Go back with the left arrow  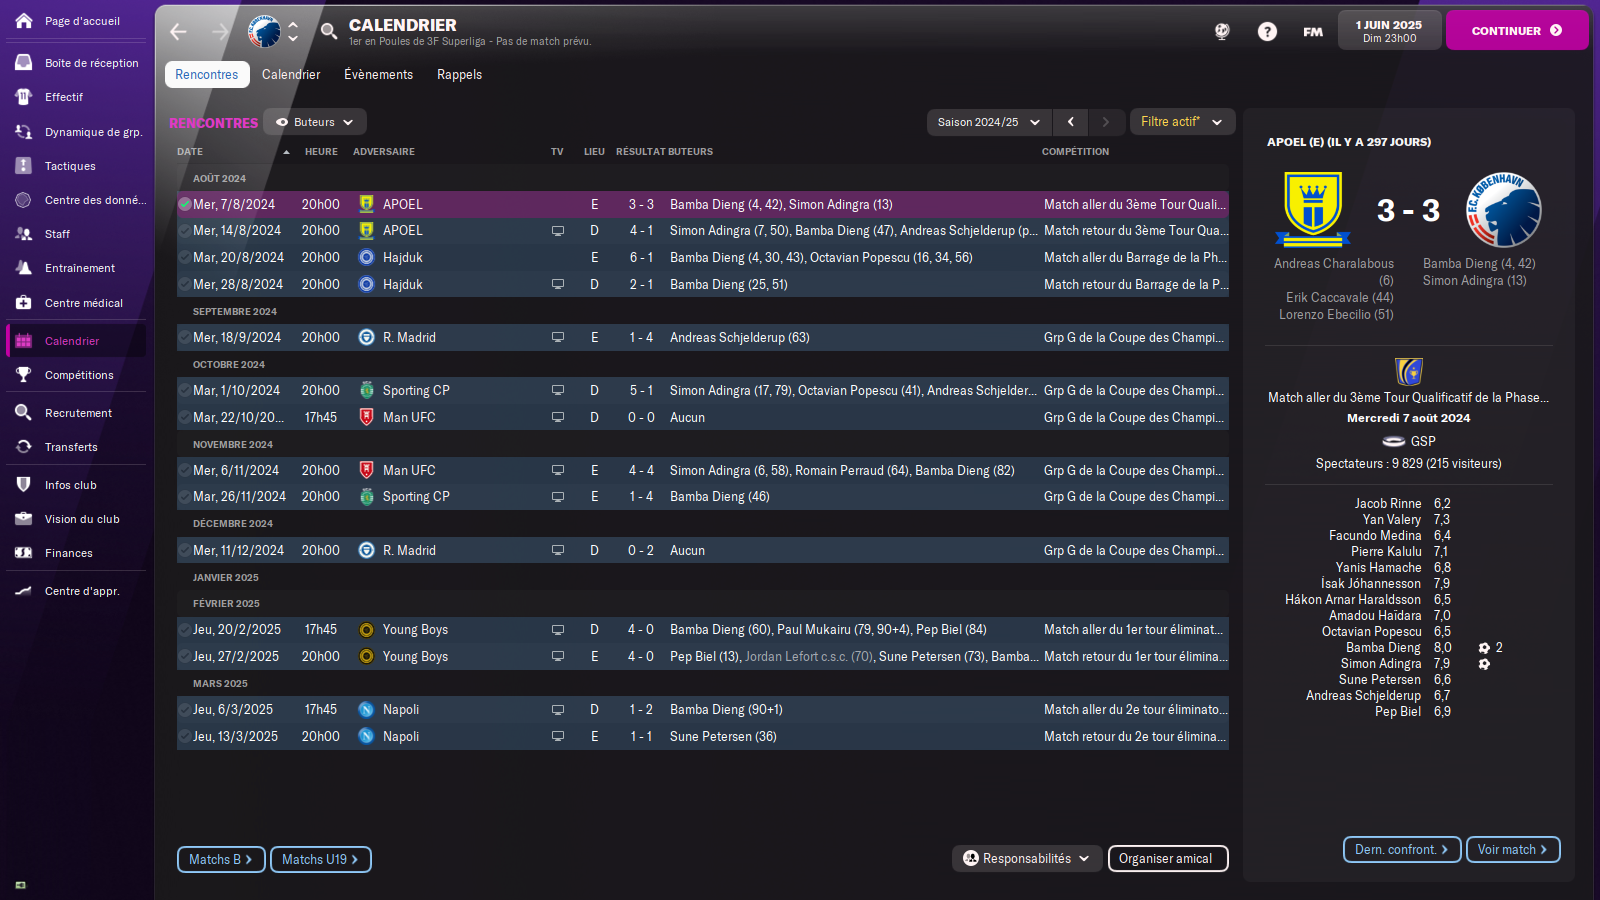coord(179,32)
